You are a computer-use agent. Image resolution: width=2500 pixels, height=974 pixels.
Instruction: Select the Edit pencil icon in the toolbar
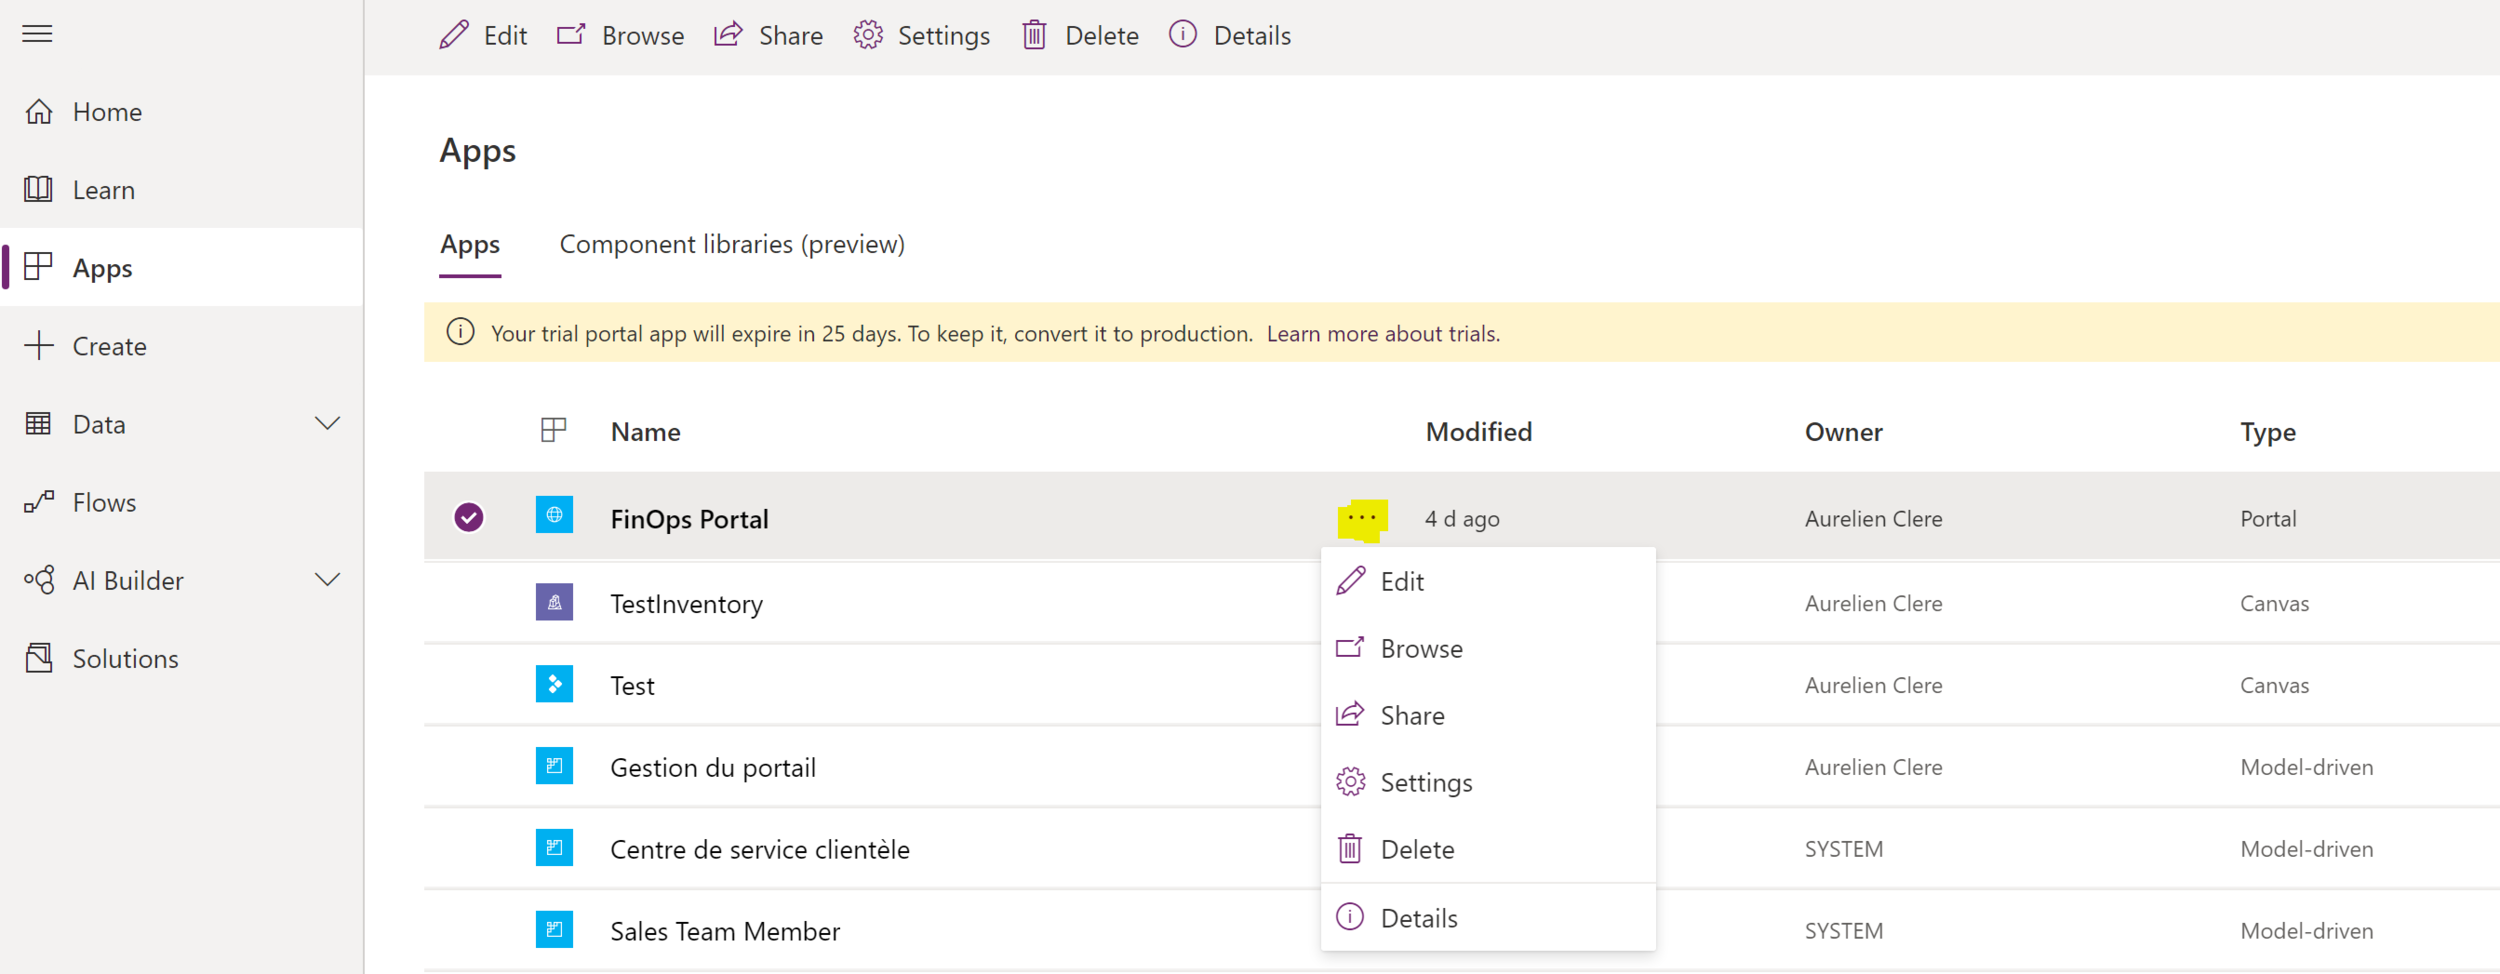(453, 34)
